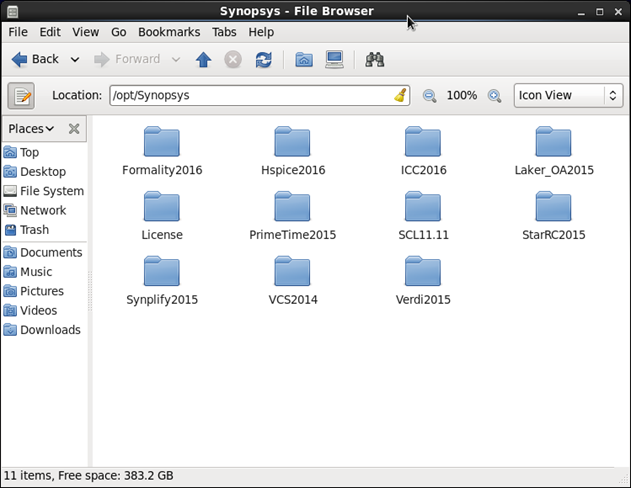
Task: Open Downloads bookmark in sidebar
Action: click(43, 330)
